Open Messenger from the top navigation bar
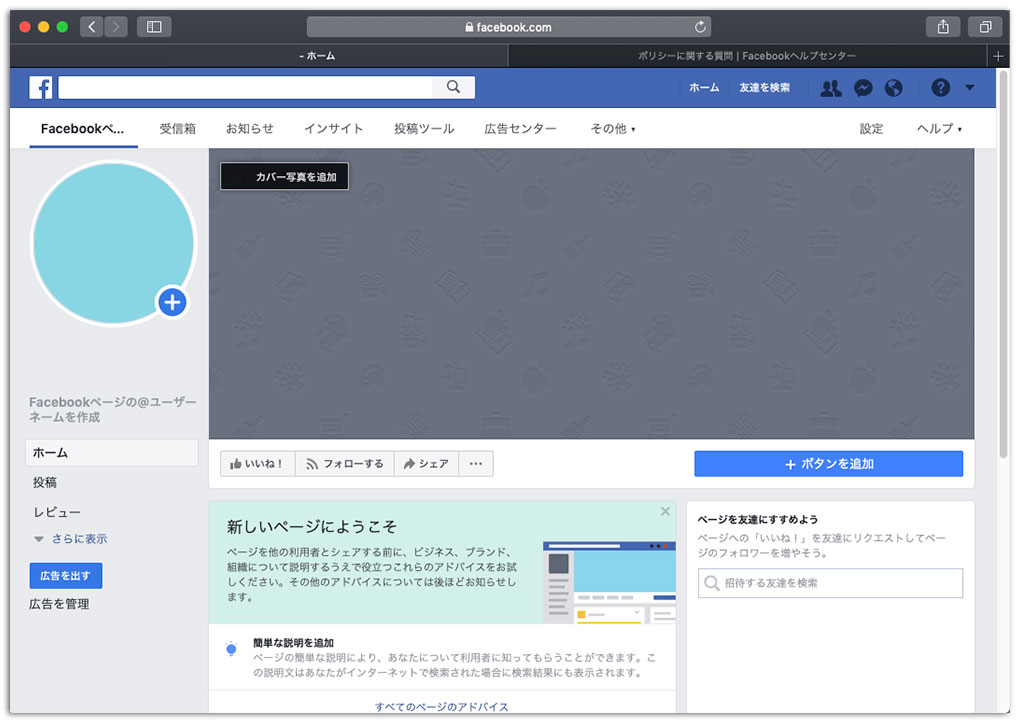This screenshot has width=1020, height=723. click(862, 88)
